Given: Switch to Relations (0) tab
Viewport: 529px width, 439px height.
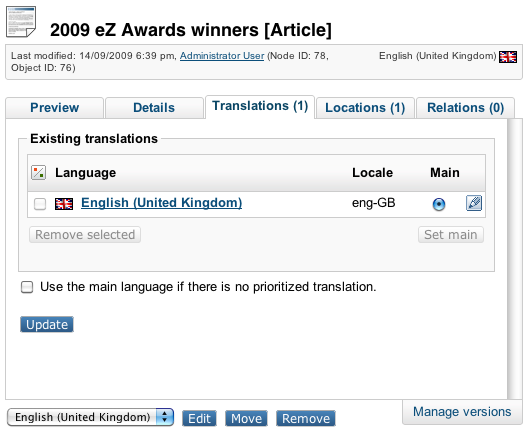Looking at the screenshot, I should [x=465, y=108].
